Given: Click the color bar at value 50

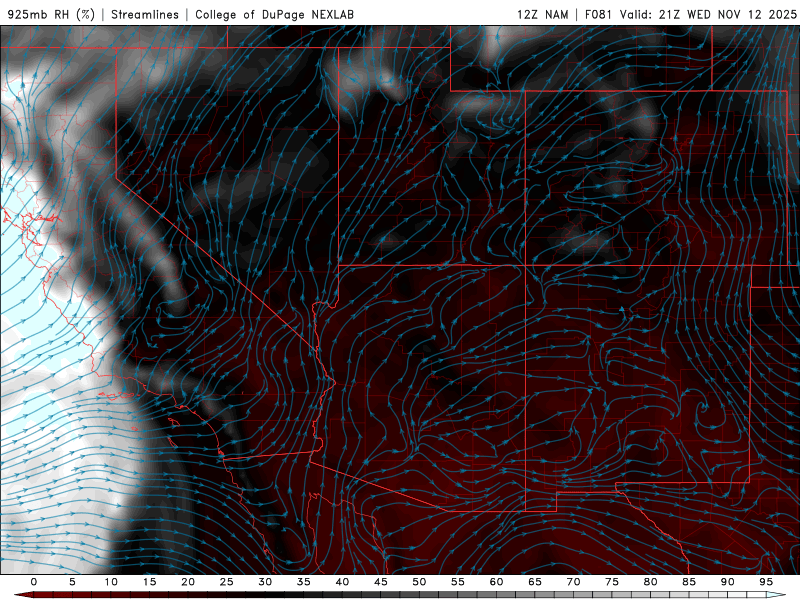Looking at the screenshot, I should (419, 595).
